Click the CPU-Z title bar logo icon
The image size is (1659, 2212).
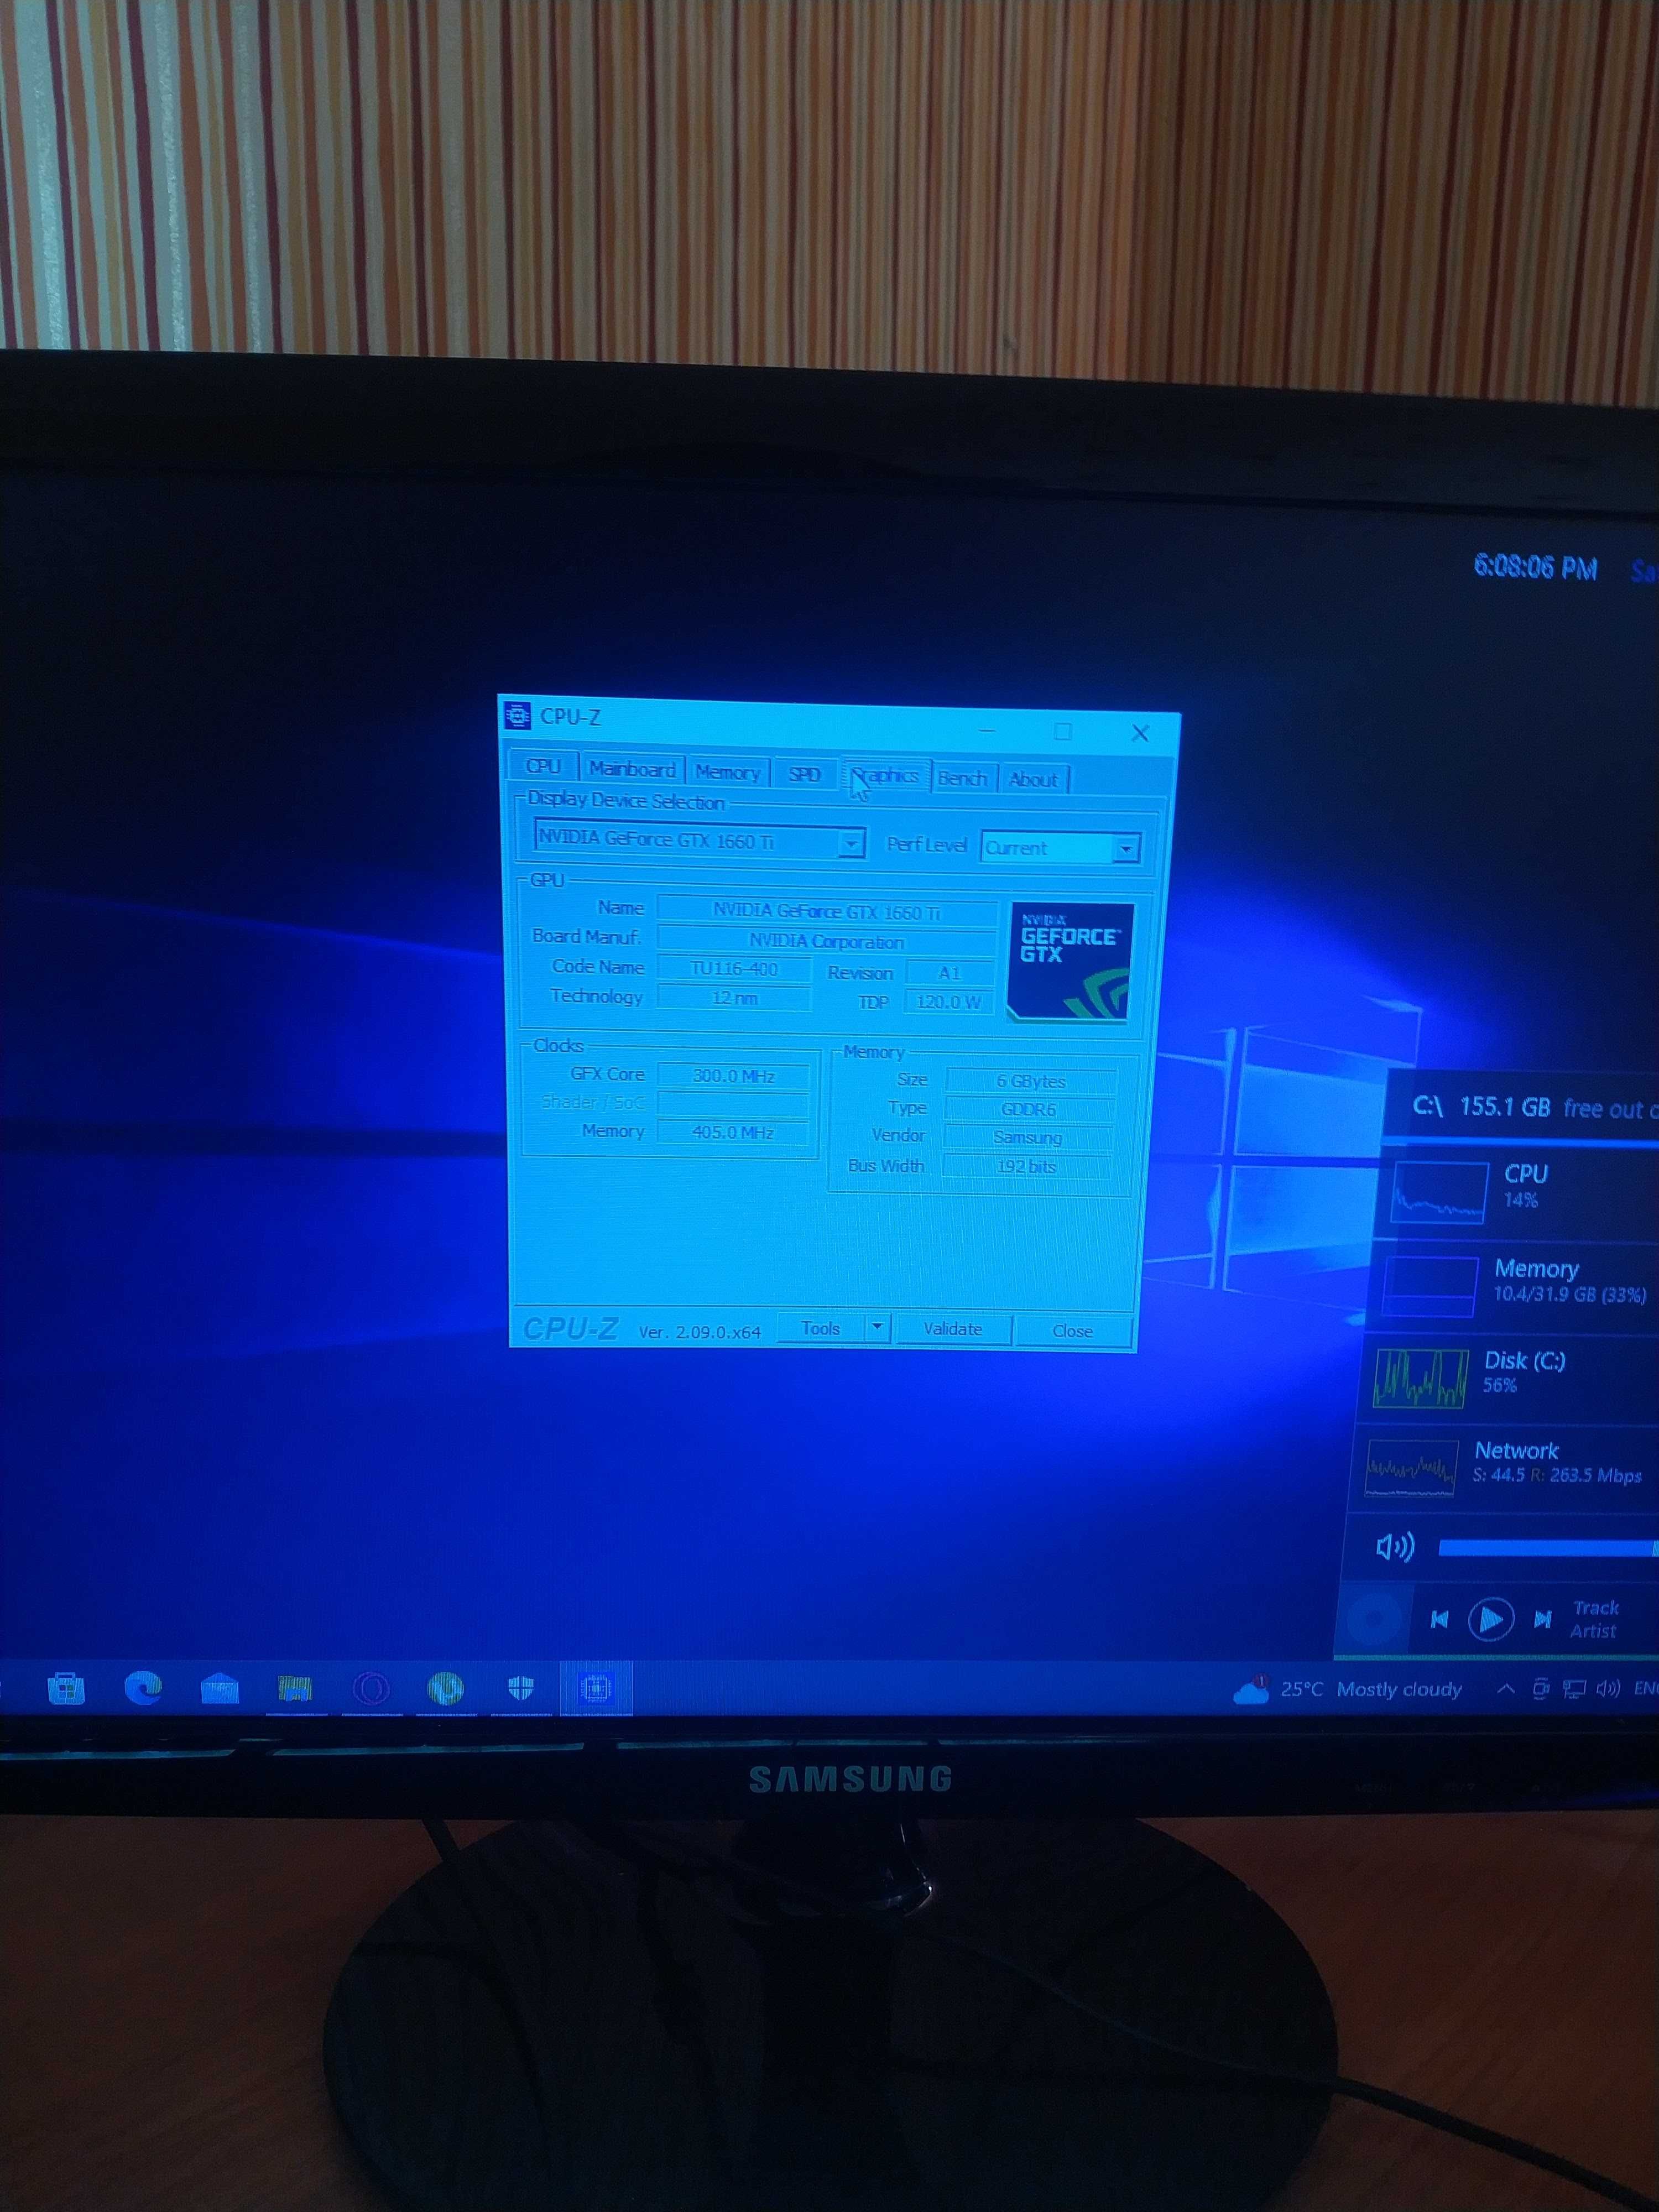coord(517,716)
